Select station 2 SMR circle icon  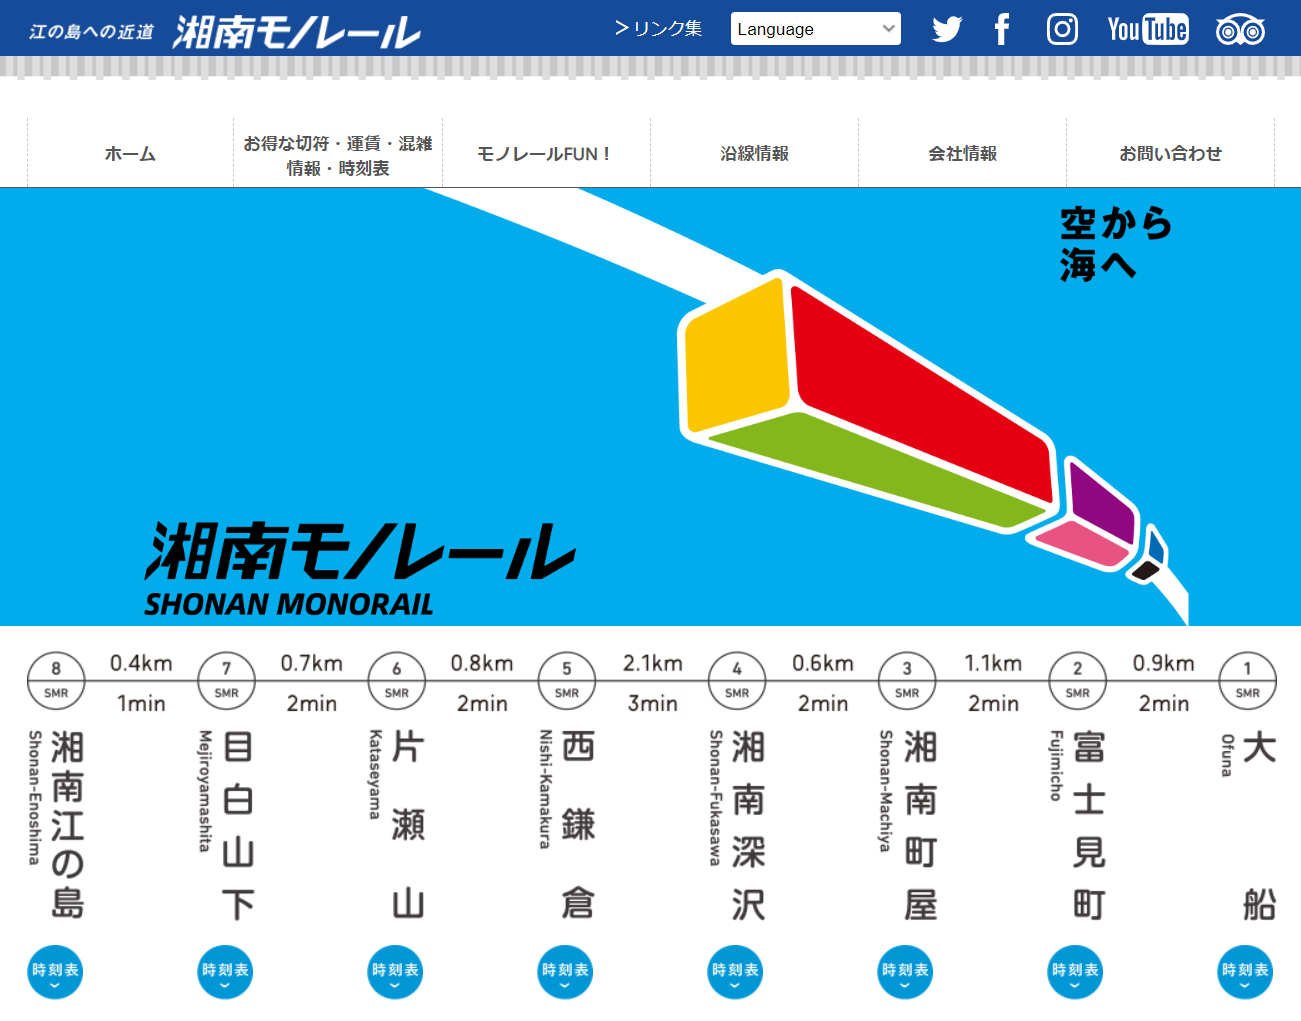(x=1078, y=681)
